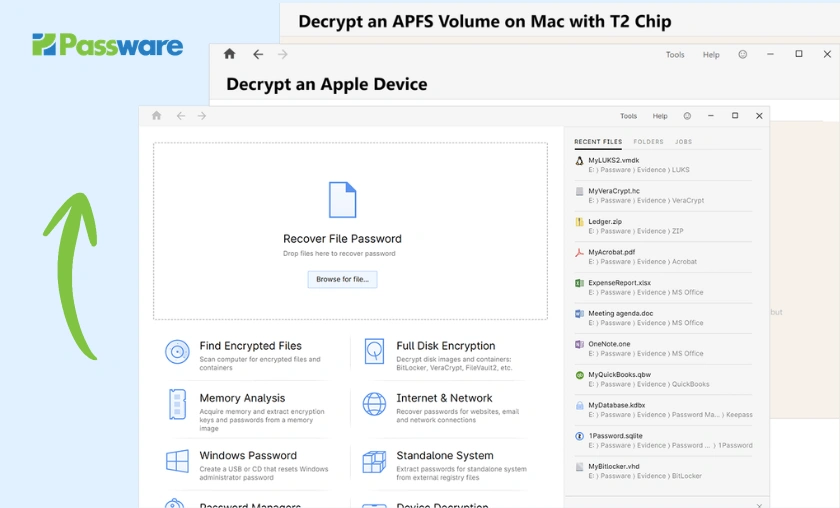Click the Full Disk Encryption icon
The width and height of the screenshot is (840, 508).
(374, 352)
